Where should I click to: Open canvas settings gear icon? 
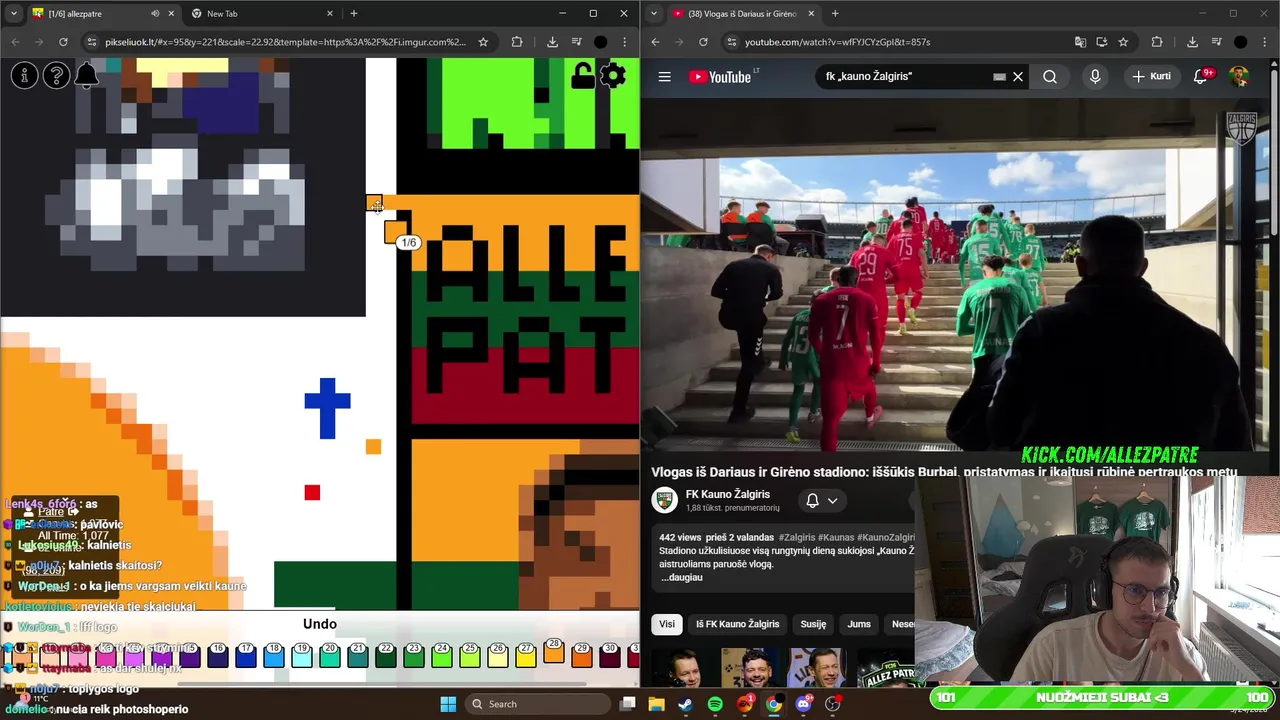[613, 75]
